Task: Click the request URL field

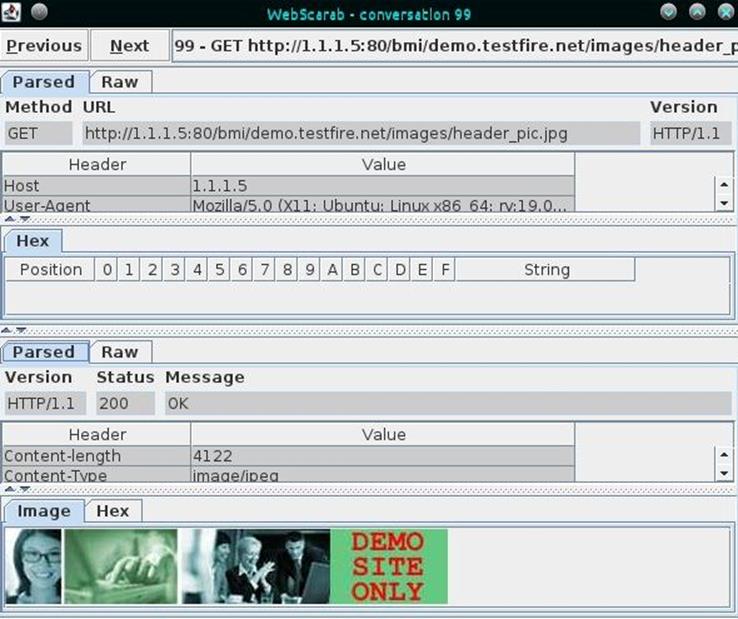Action: tap(360, 133)
